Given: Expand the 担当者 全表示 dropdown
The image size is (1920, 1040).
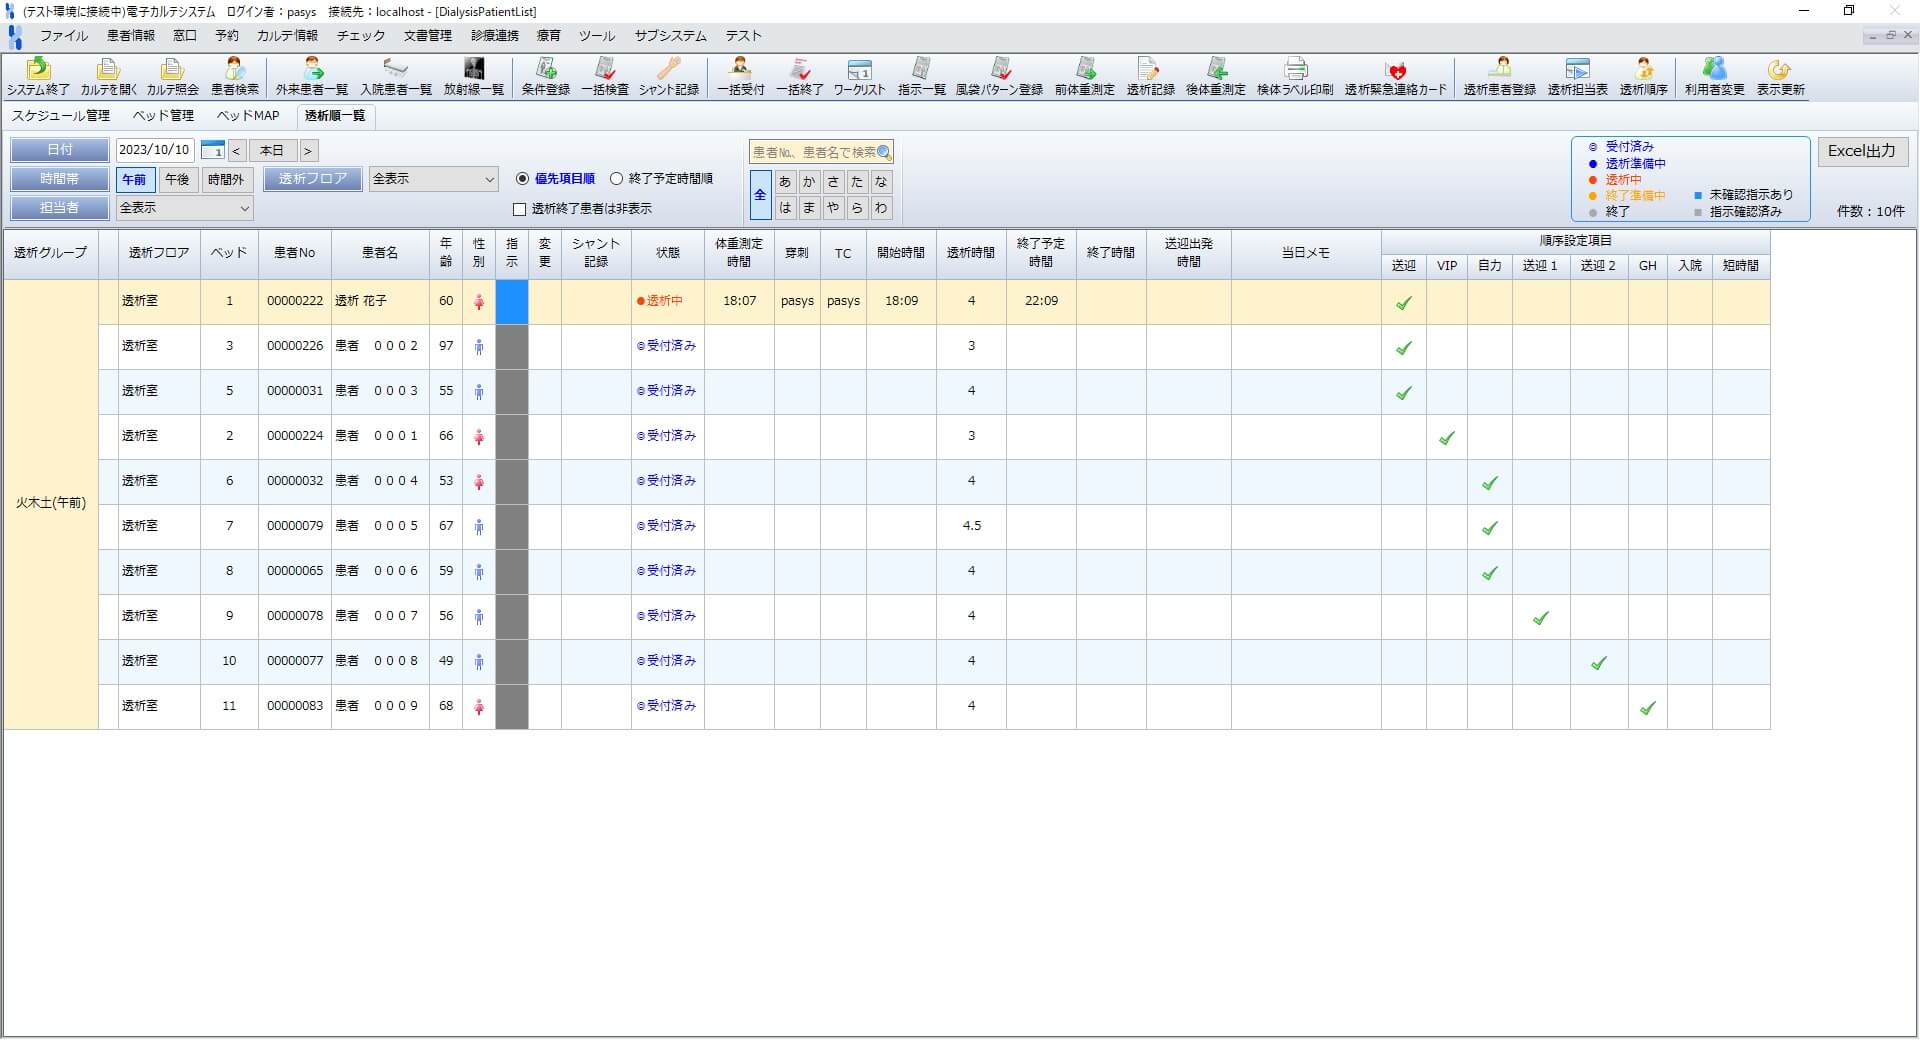Looking at the screenshot, I should pyautogui.click(x=184, y=208).
